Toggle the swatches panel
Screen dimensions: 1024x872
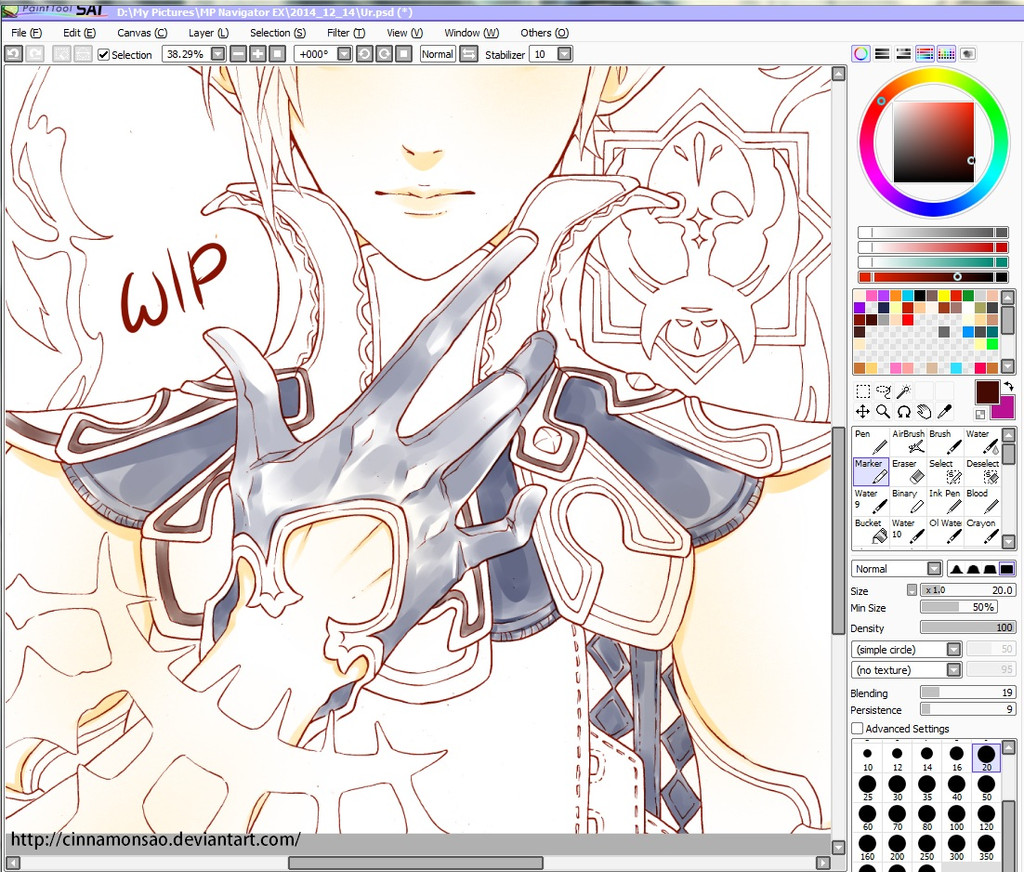tap(946, 54)
